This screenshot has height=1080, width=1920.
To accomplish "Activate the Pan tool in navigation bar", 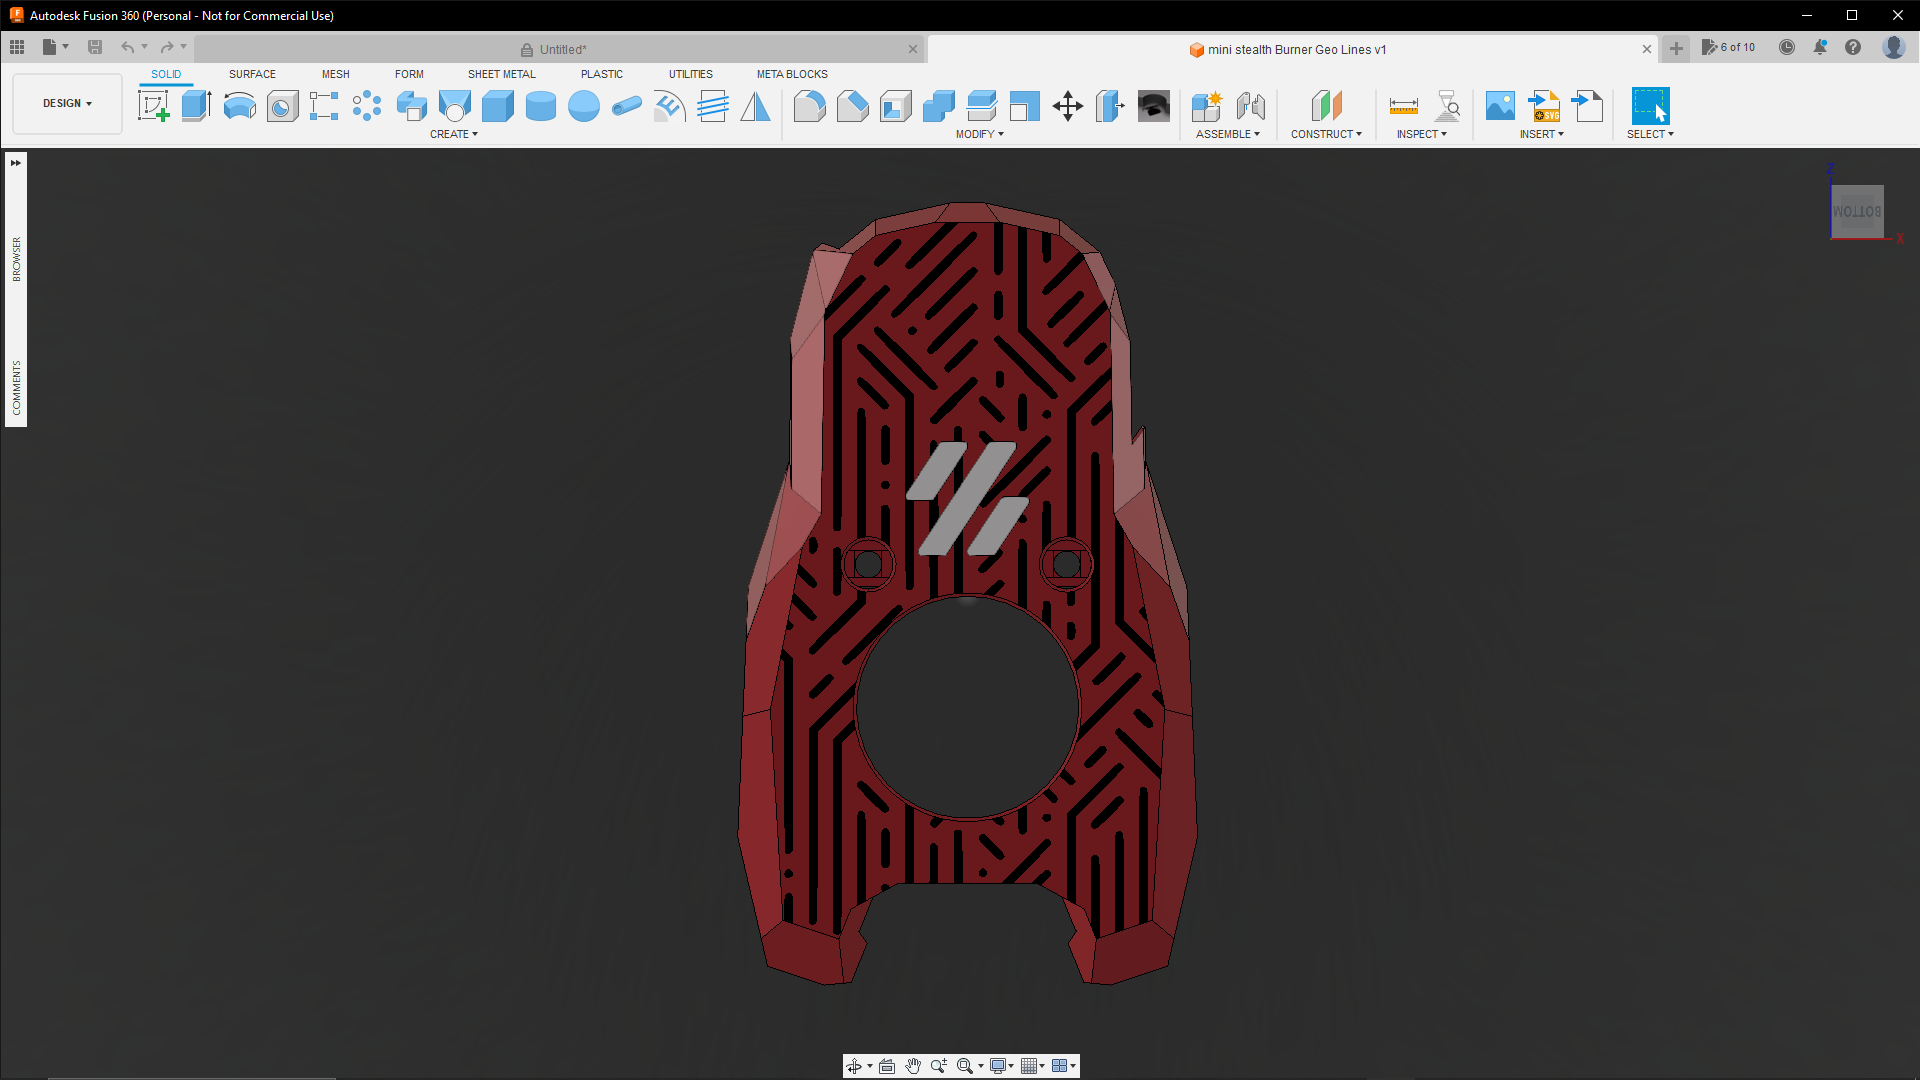I will pos(913,1066).
